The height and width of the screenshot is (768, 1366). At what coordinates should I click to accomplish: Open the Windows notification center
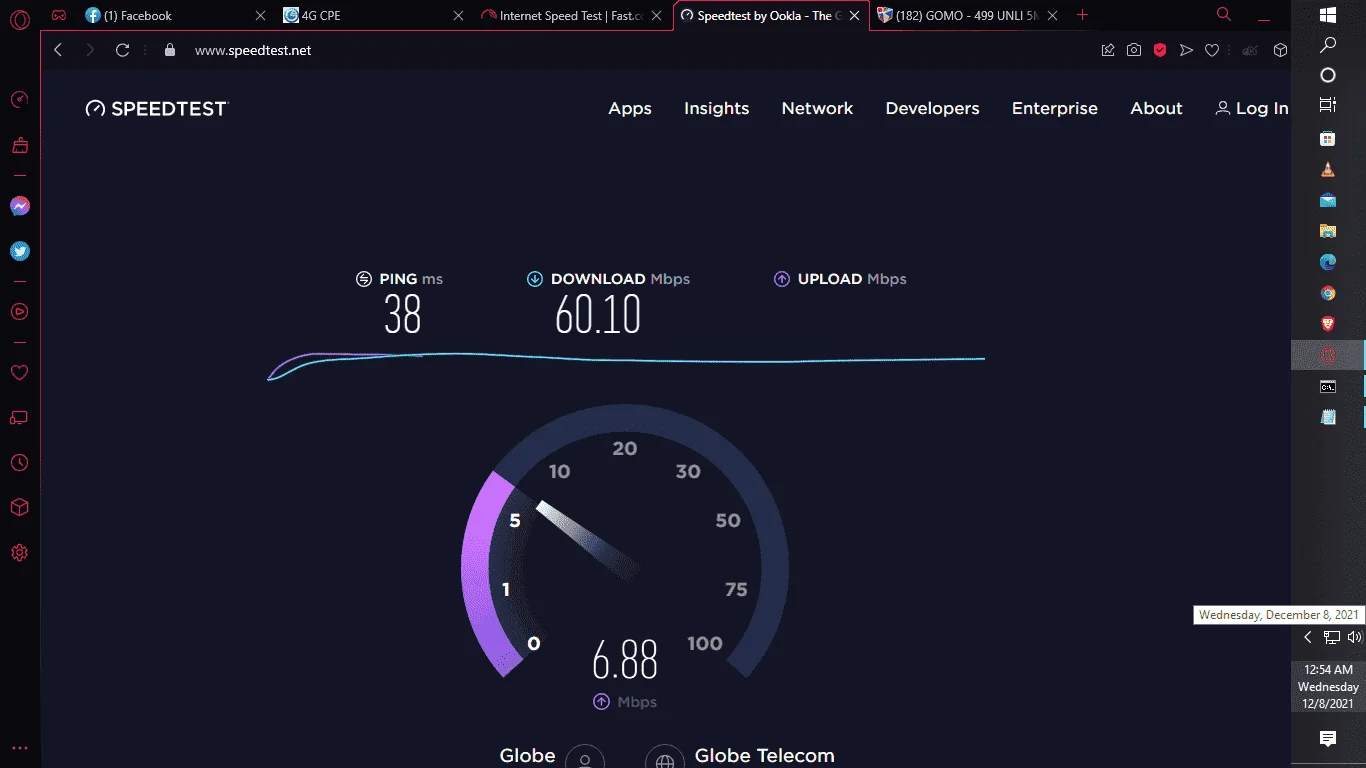(1328, 739)
